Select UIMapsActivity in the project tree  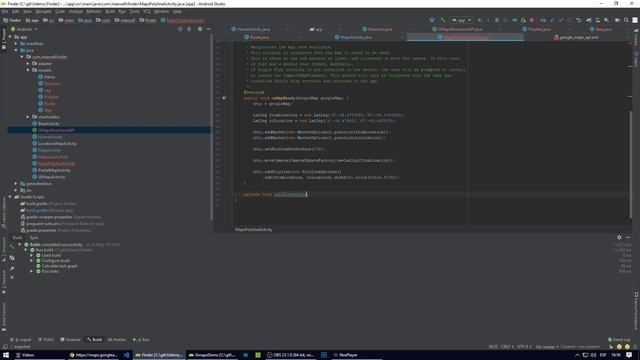[x=49, y=177]
